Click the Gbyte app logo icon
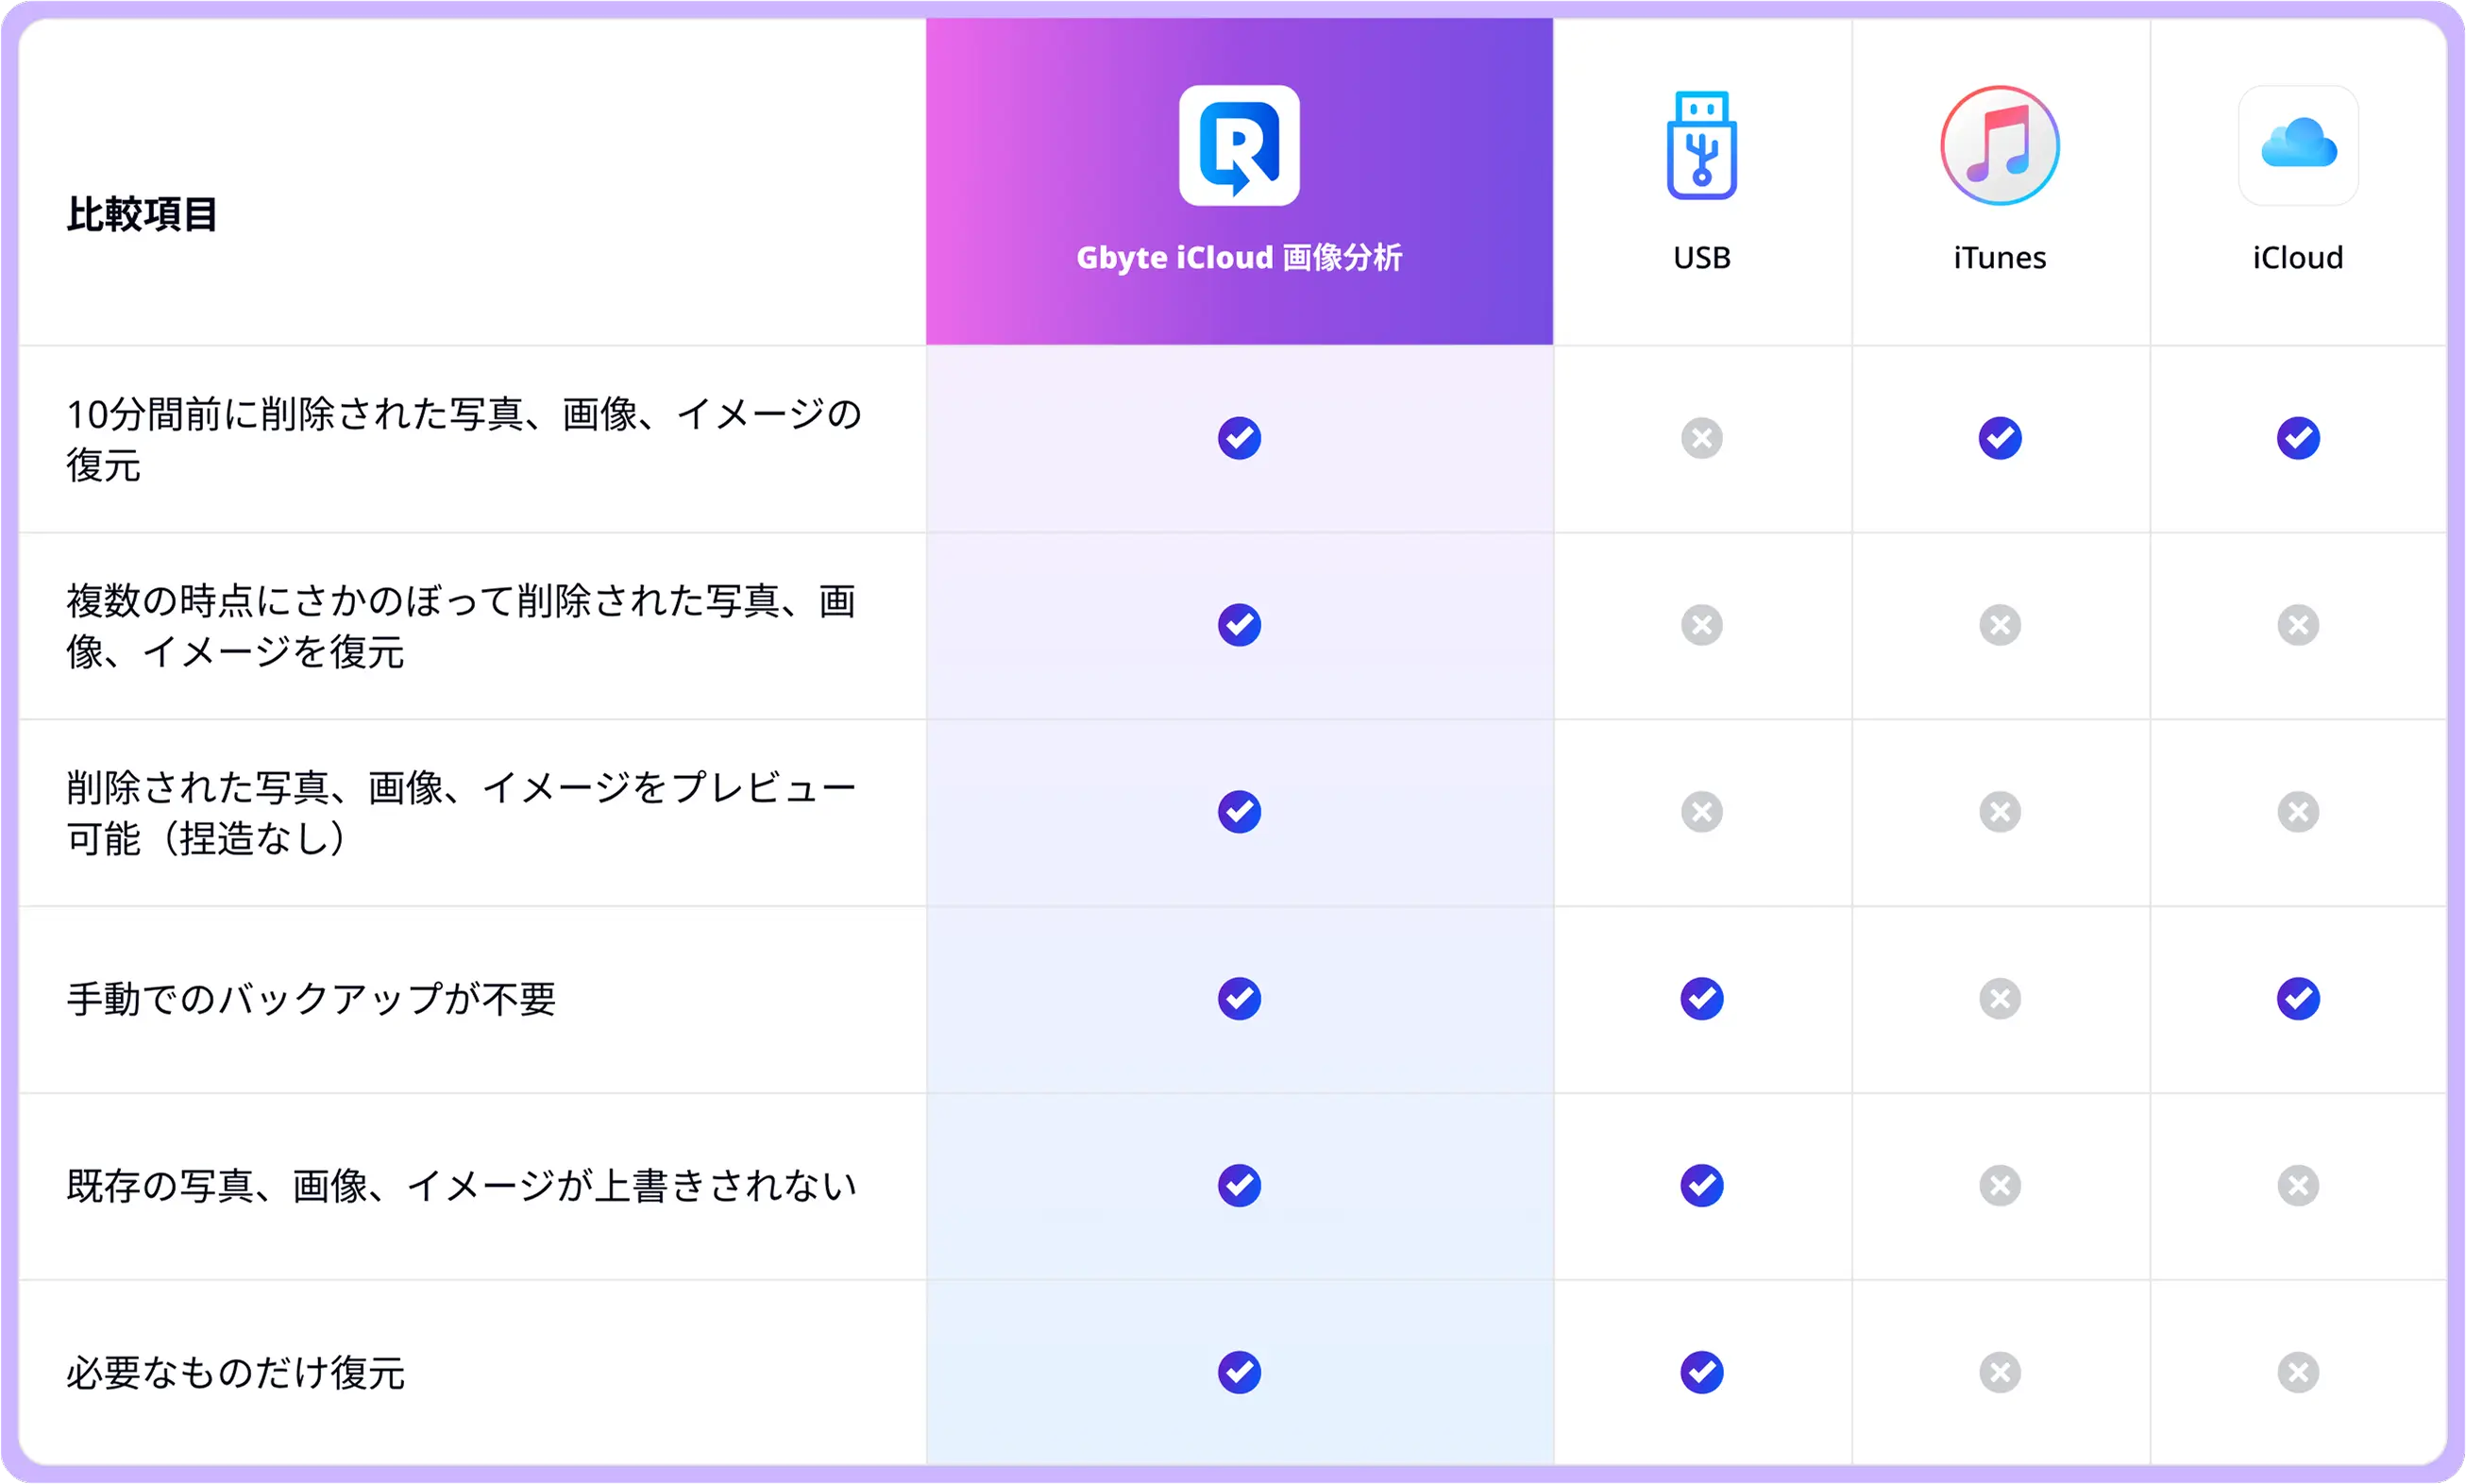Viewport: 2466px width, 1484px height. [1239, 146]
